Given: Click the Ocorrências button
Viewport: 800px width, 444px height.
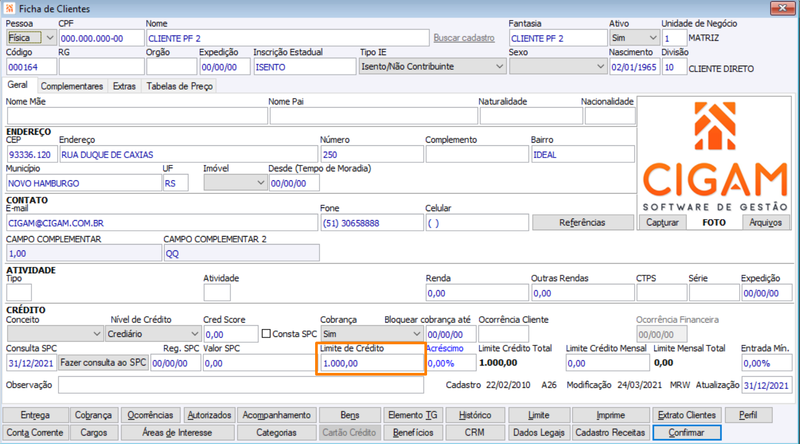Looking at the screenshot, I should (x=151, y=415).
